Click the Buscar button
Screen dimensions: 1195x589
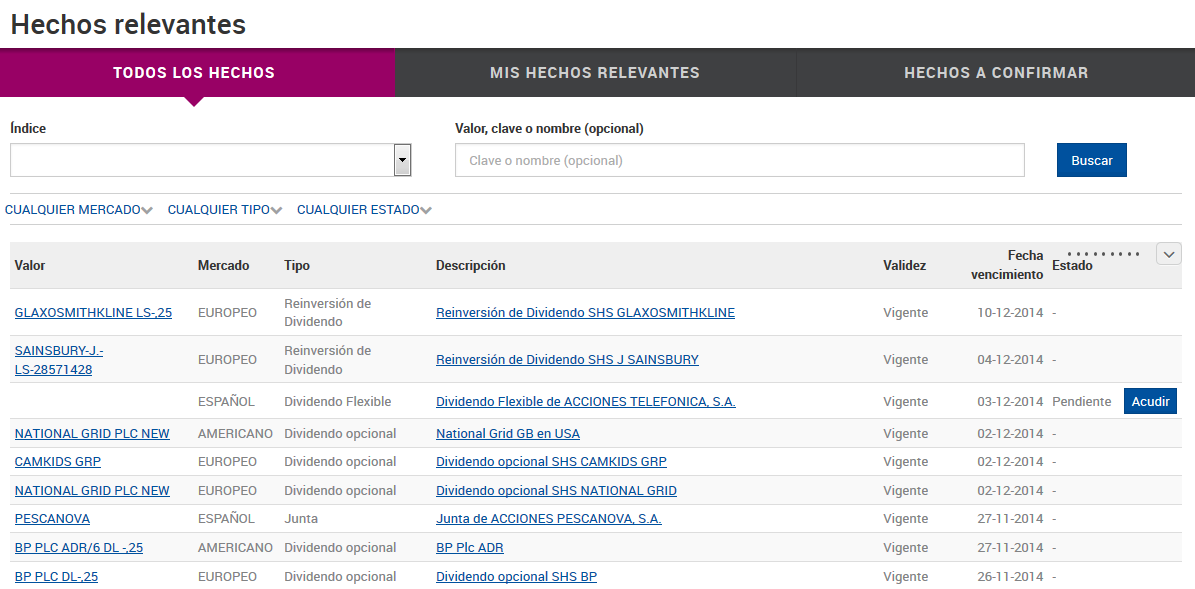[x=1091, y=161]
